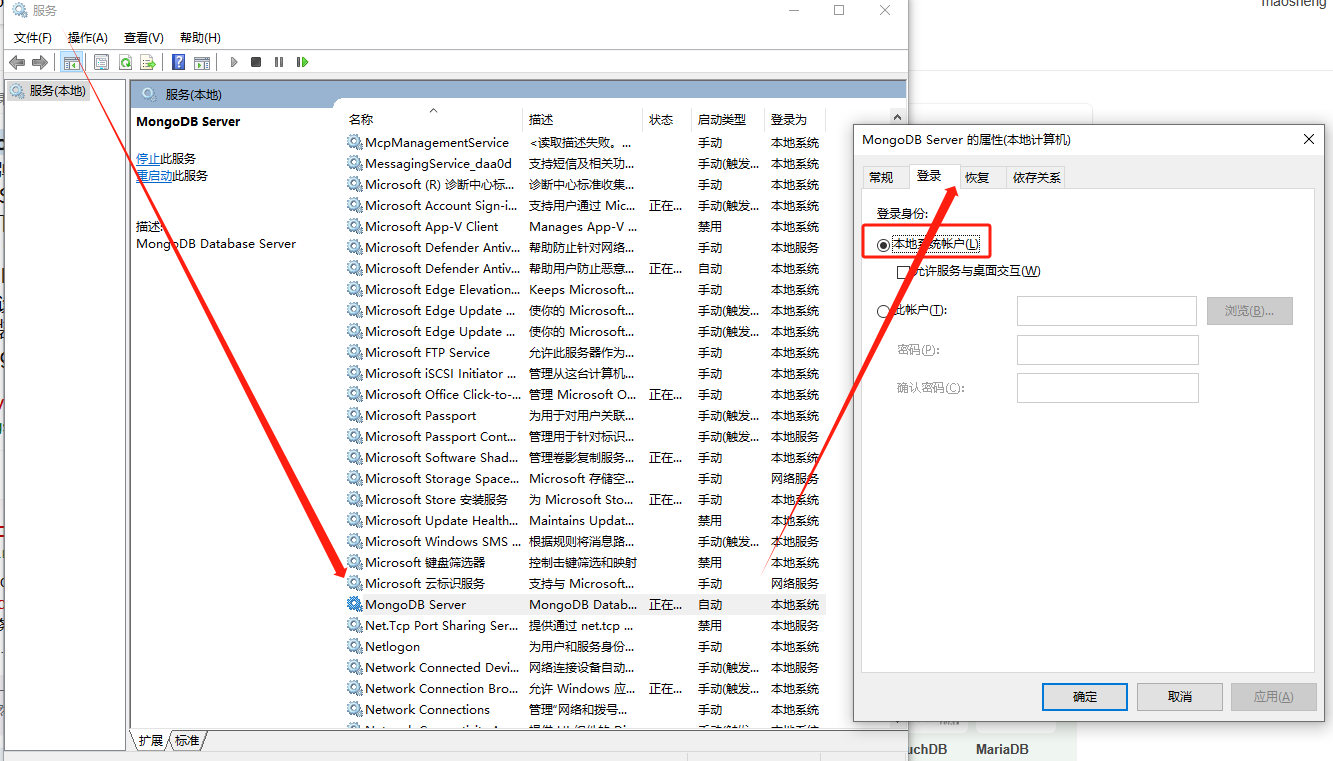Viewport: 1333px width, 761px height.
Task: Sort services by the 名称 column header
Action: (x=361, y=119)
